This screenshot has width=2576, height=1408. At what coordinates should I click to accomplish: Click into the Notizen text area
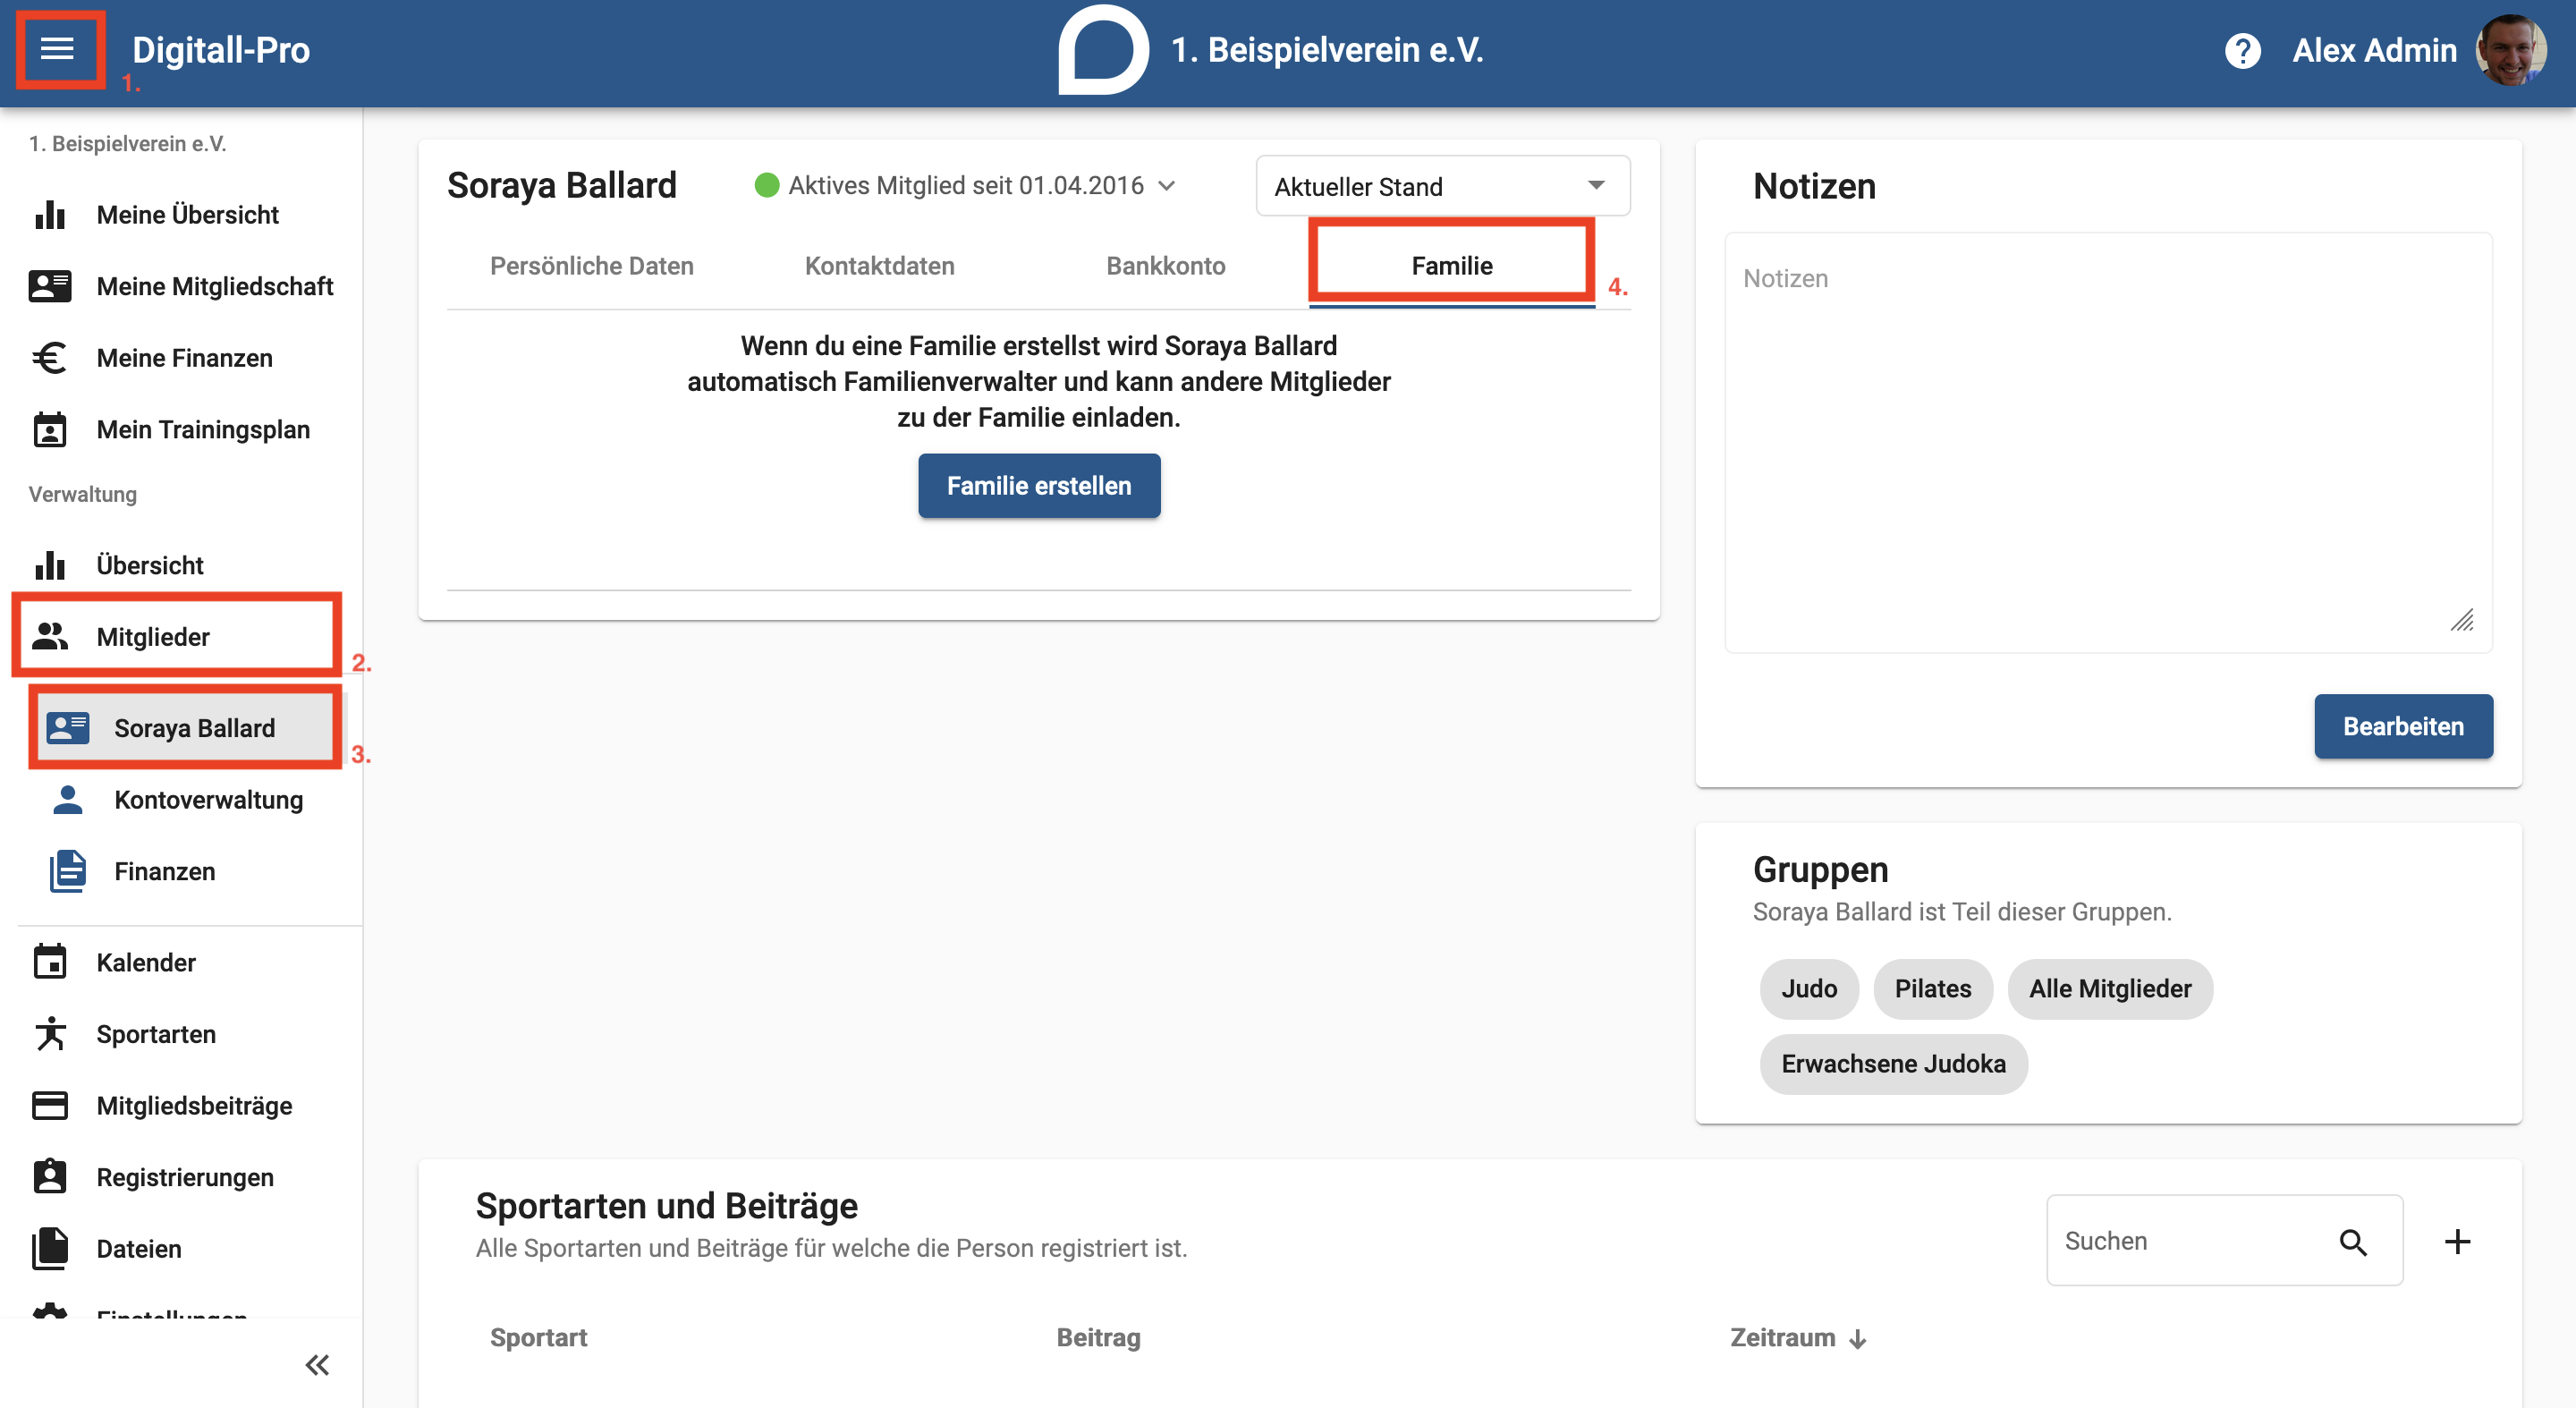coord(2108,443)
